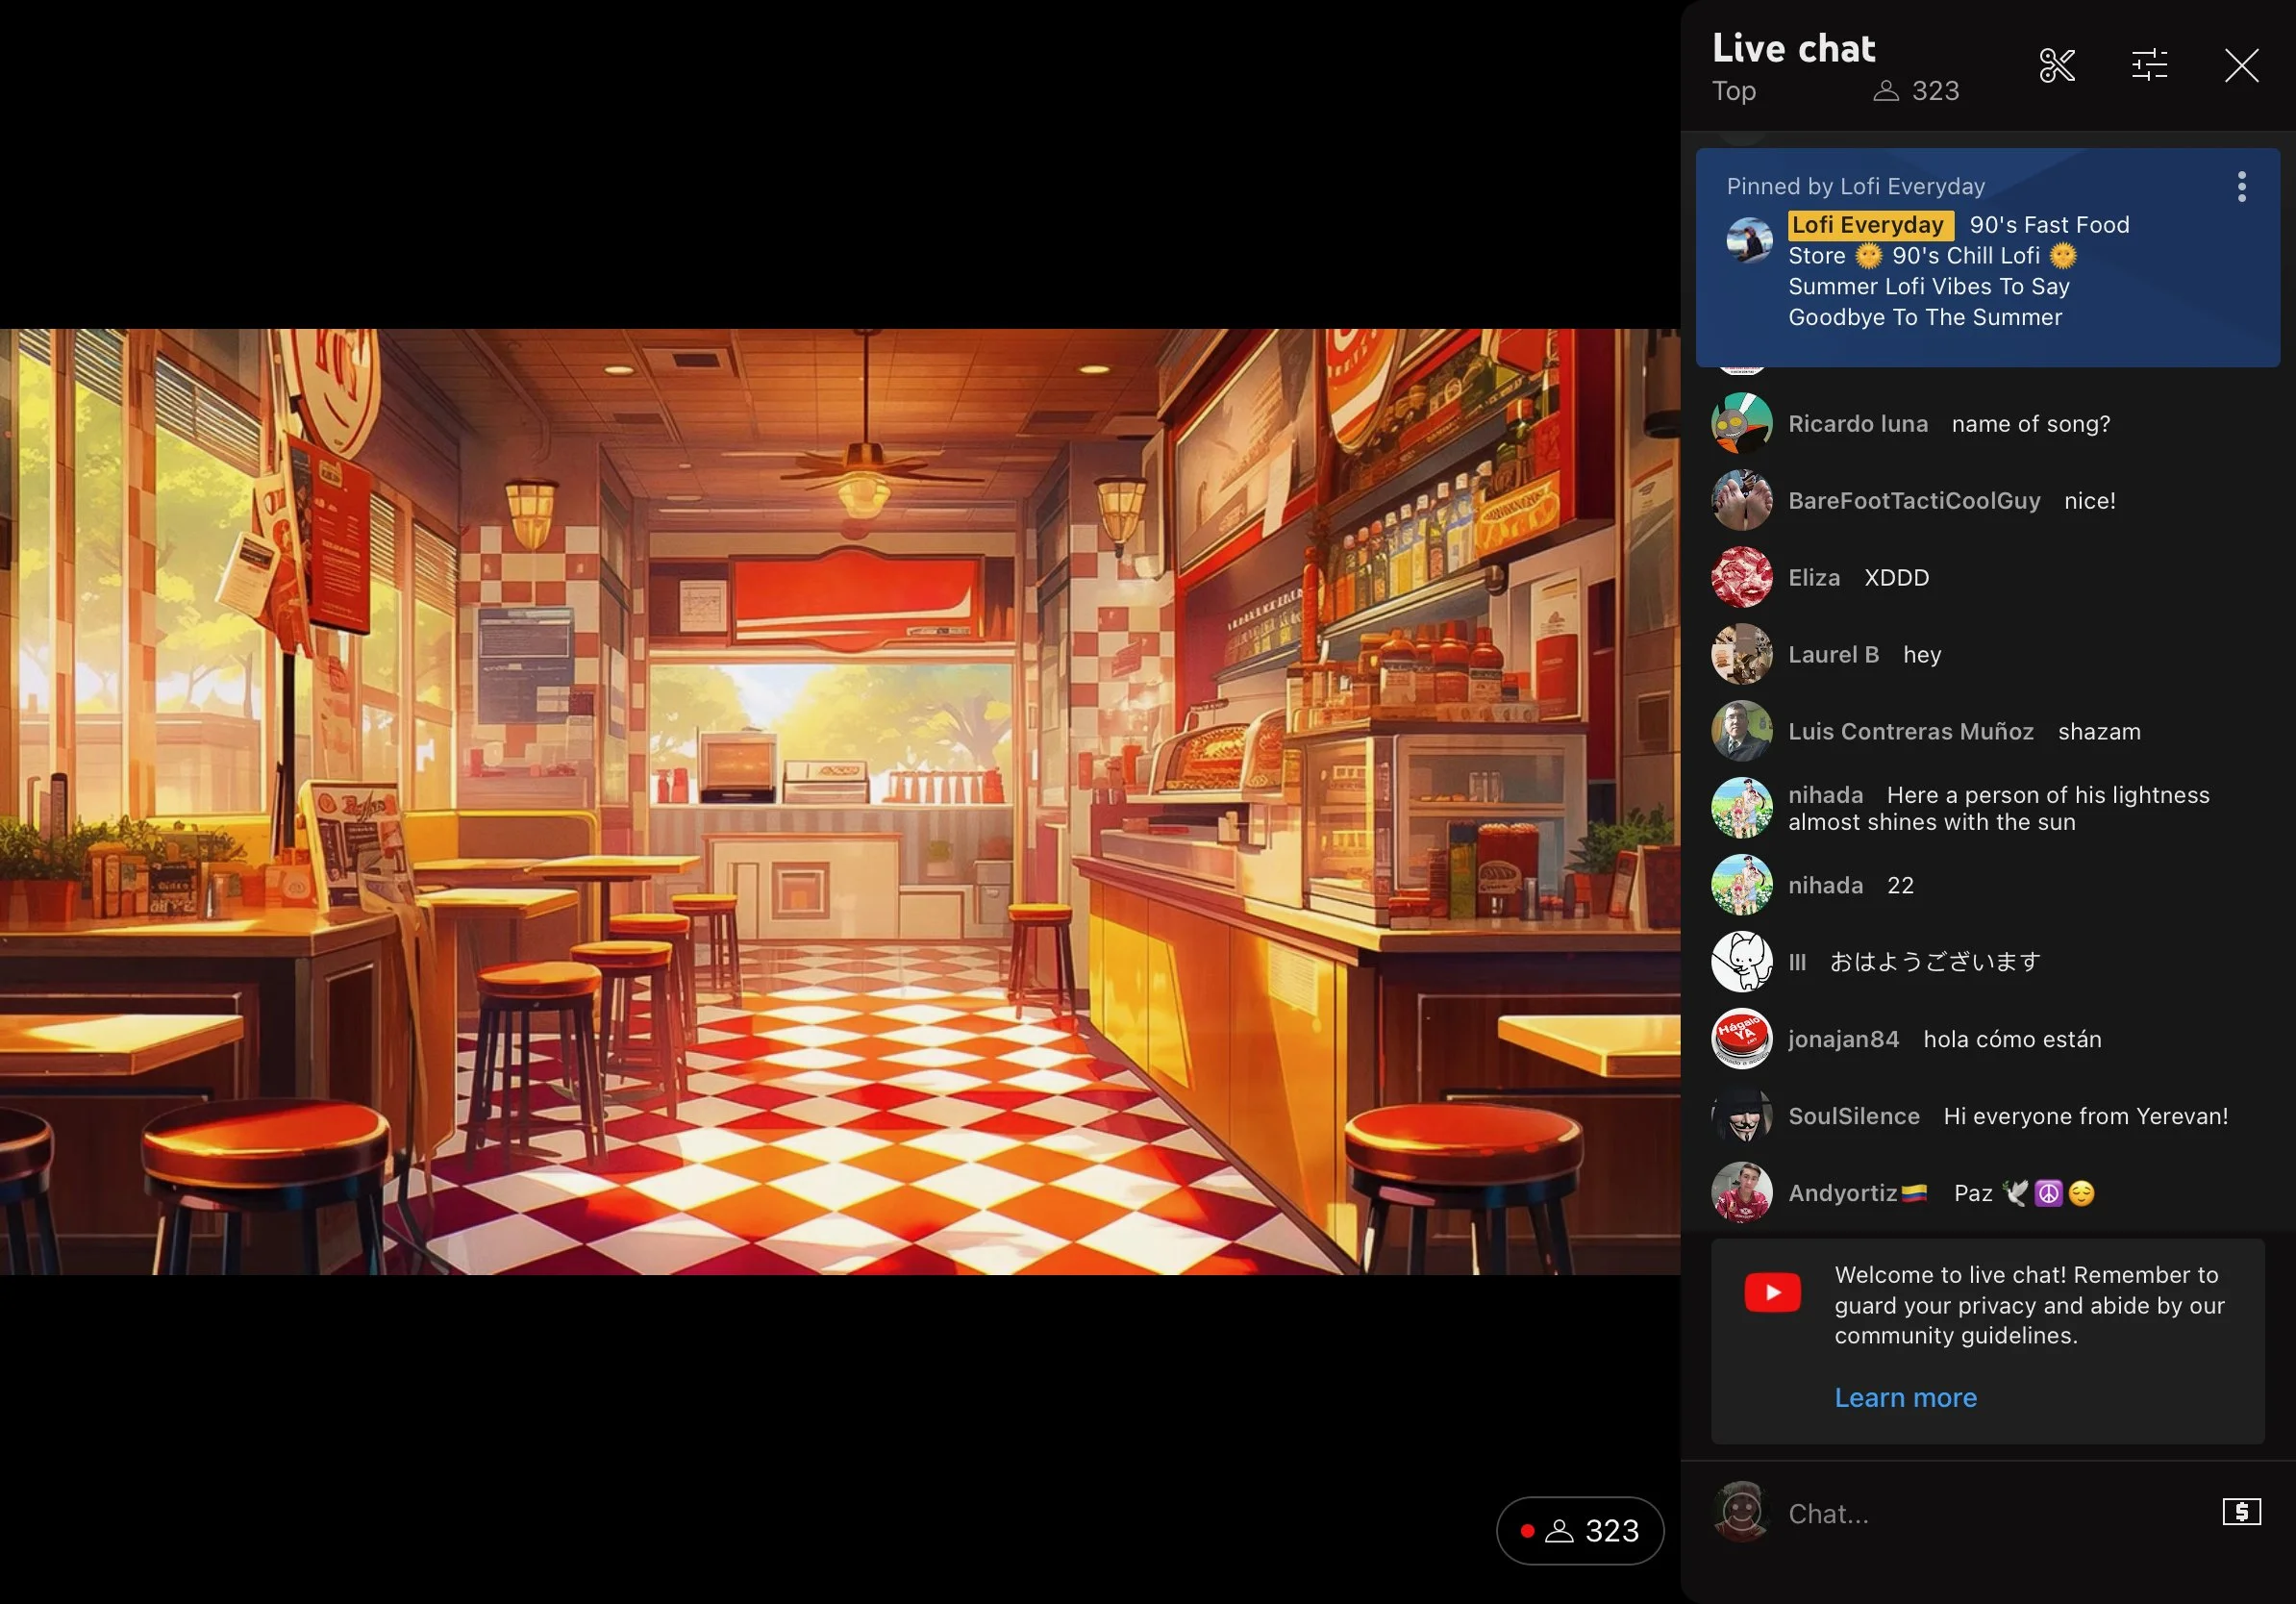Click Eliza's avatar in chat
The height and width of the screenshot is (1604, 2296).
tap(1741, 578)
